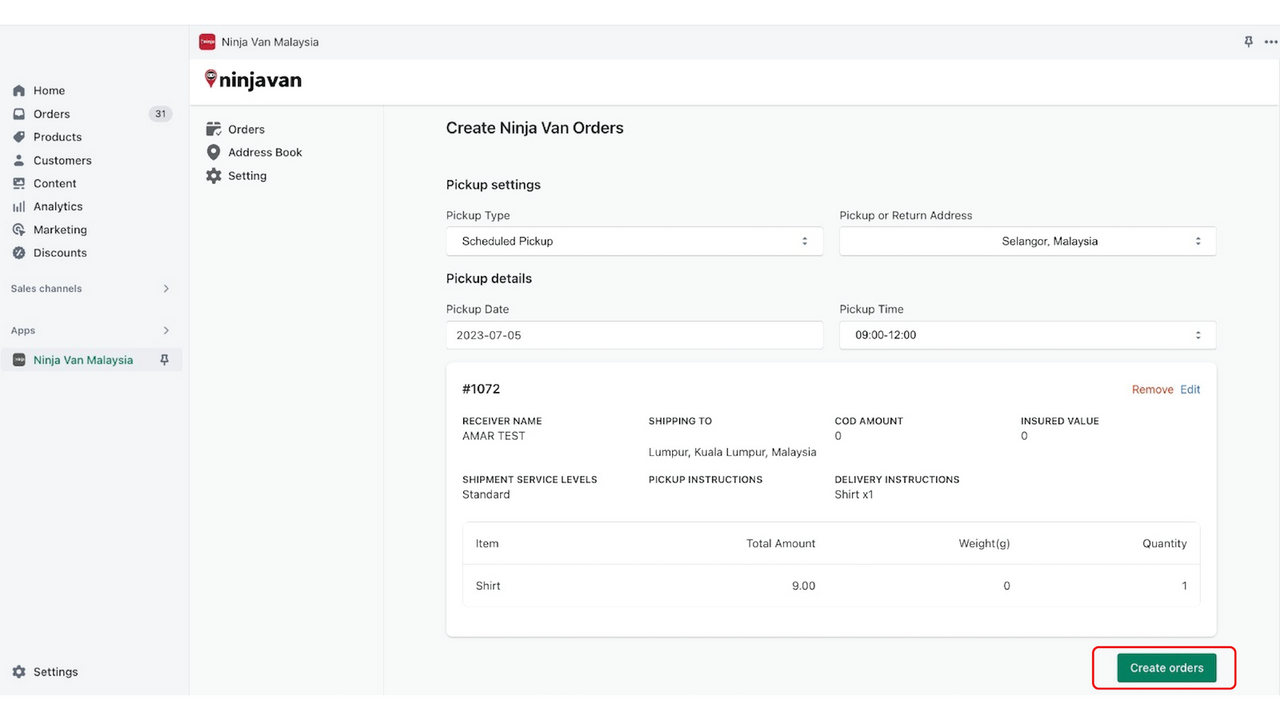Switch to Orders in the Ninja Van nav
Viewport: 1280px width, 720px height.
(246, 129)
